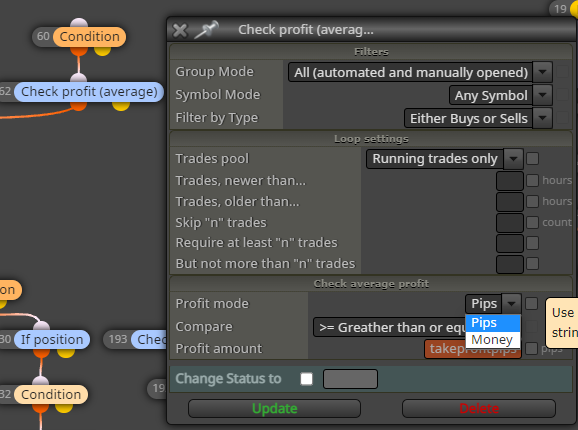578x430 pixels.
Task: Click the Skip "n" trades input field
Action: pyautogui.click(x=510, y=223)
